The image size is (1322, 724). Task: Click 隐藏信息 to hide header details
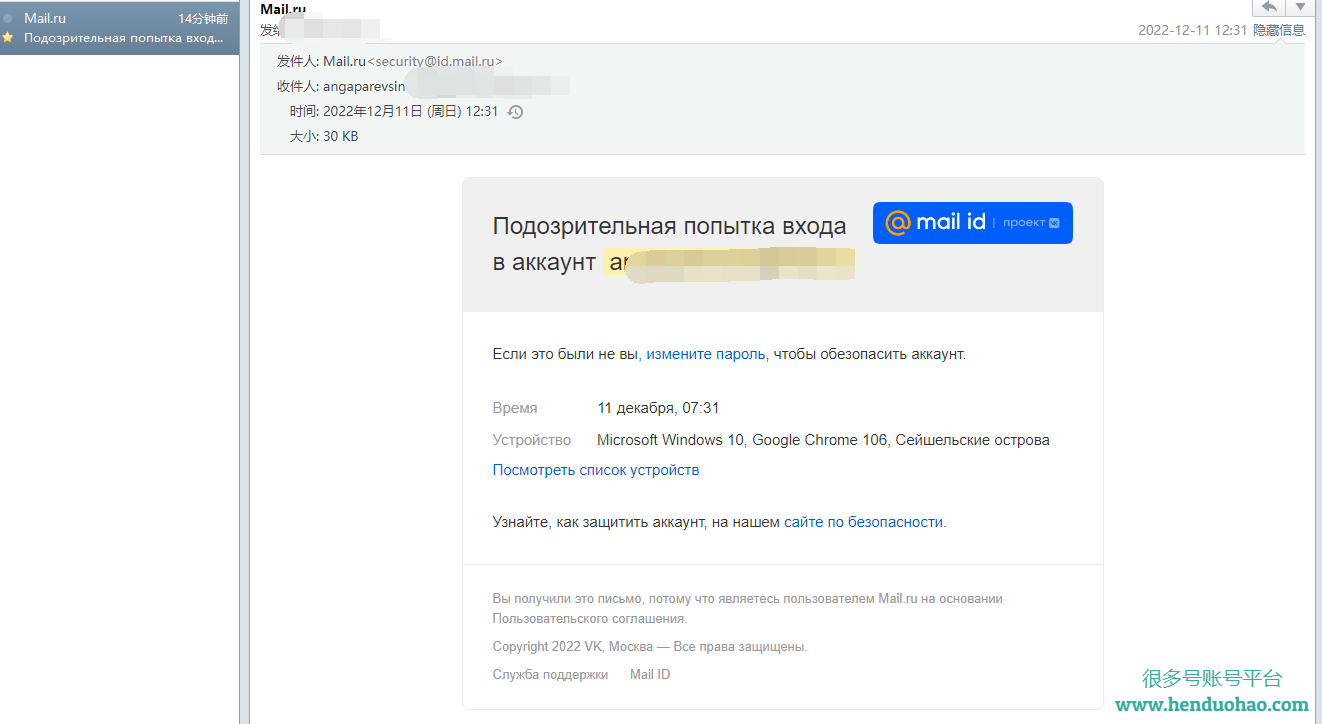tap(1279, 30)
